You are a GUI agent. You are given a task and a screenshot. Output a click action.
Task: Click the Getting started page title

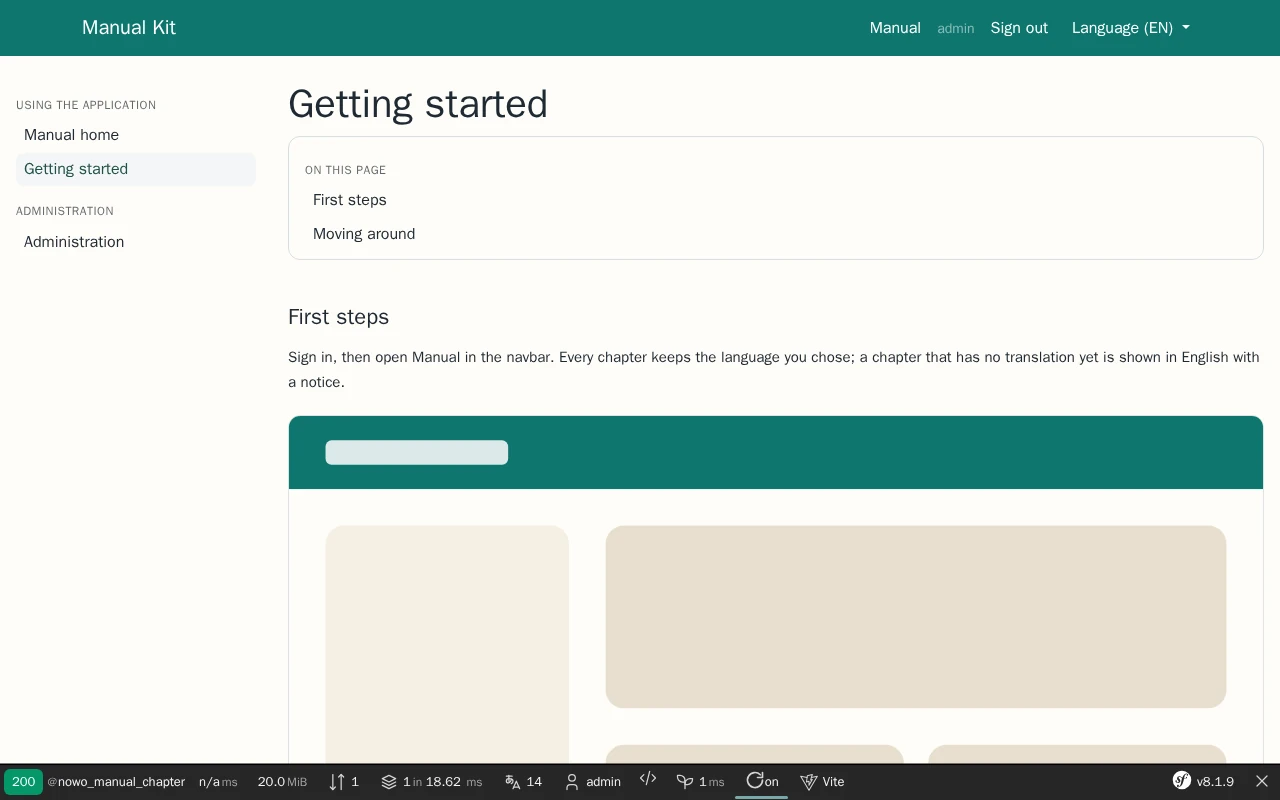coord(418,104)
